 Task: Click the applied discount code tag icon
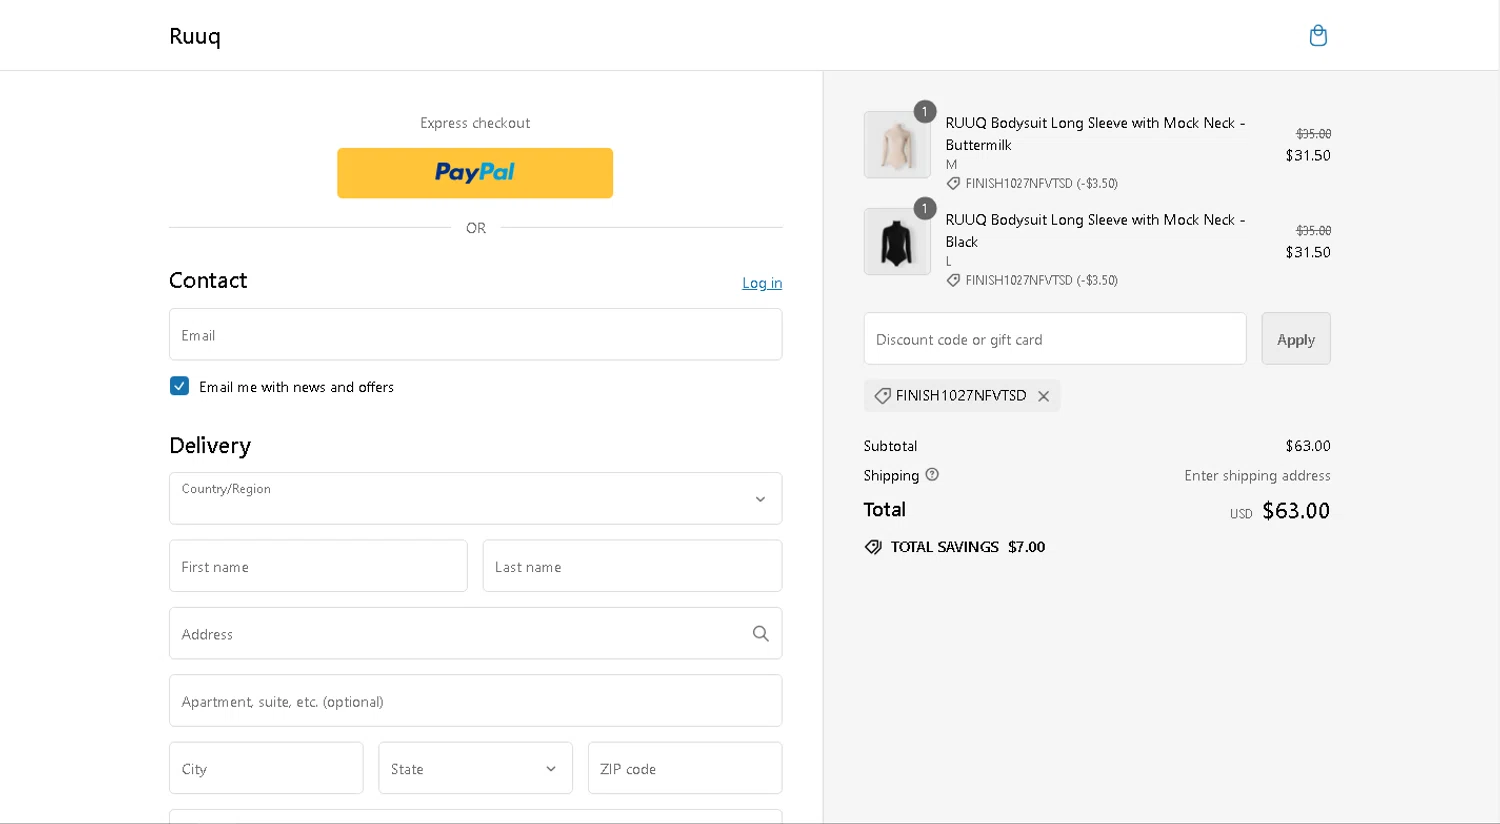point(882,396)
